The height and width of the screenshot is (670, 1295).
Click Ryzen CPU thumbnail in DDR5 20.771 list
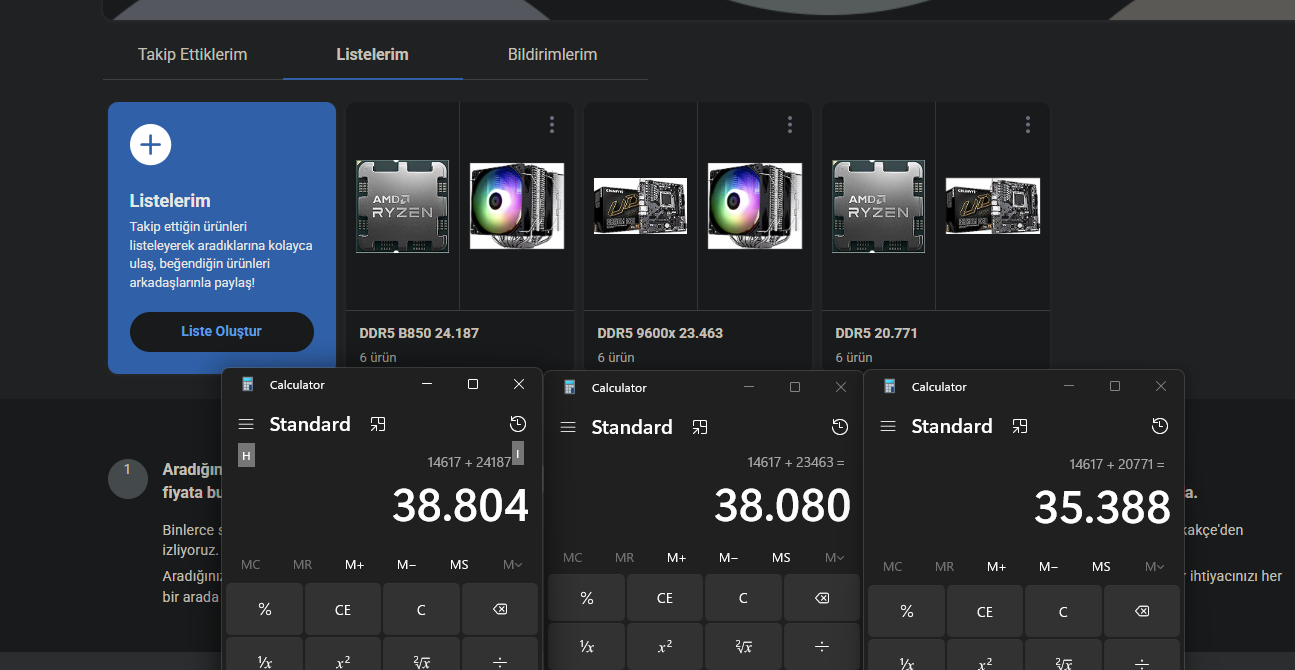point(878,206)
